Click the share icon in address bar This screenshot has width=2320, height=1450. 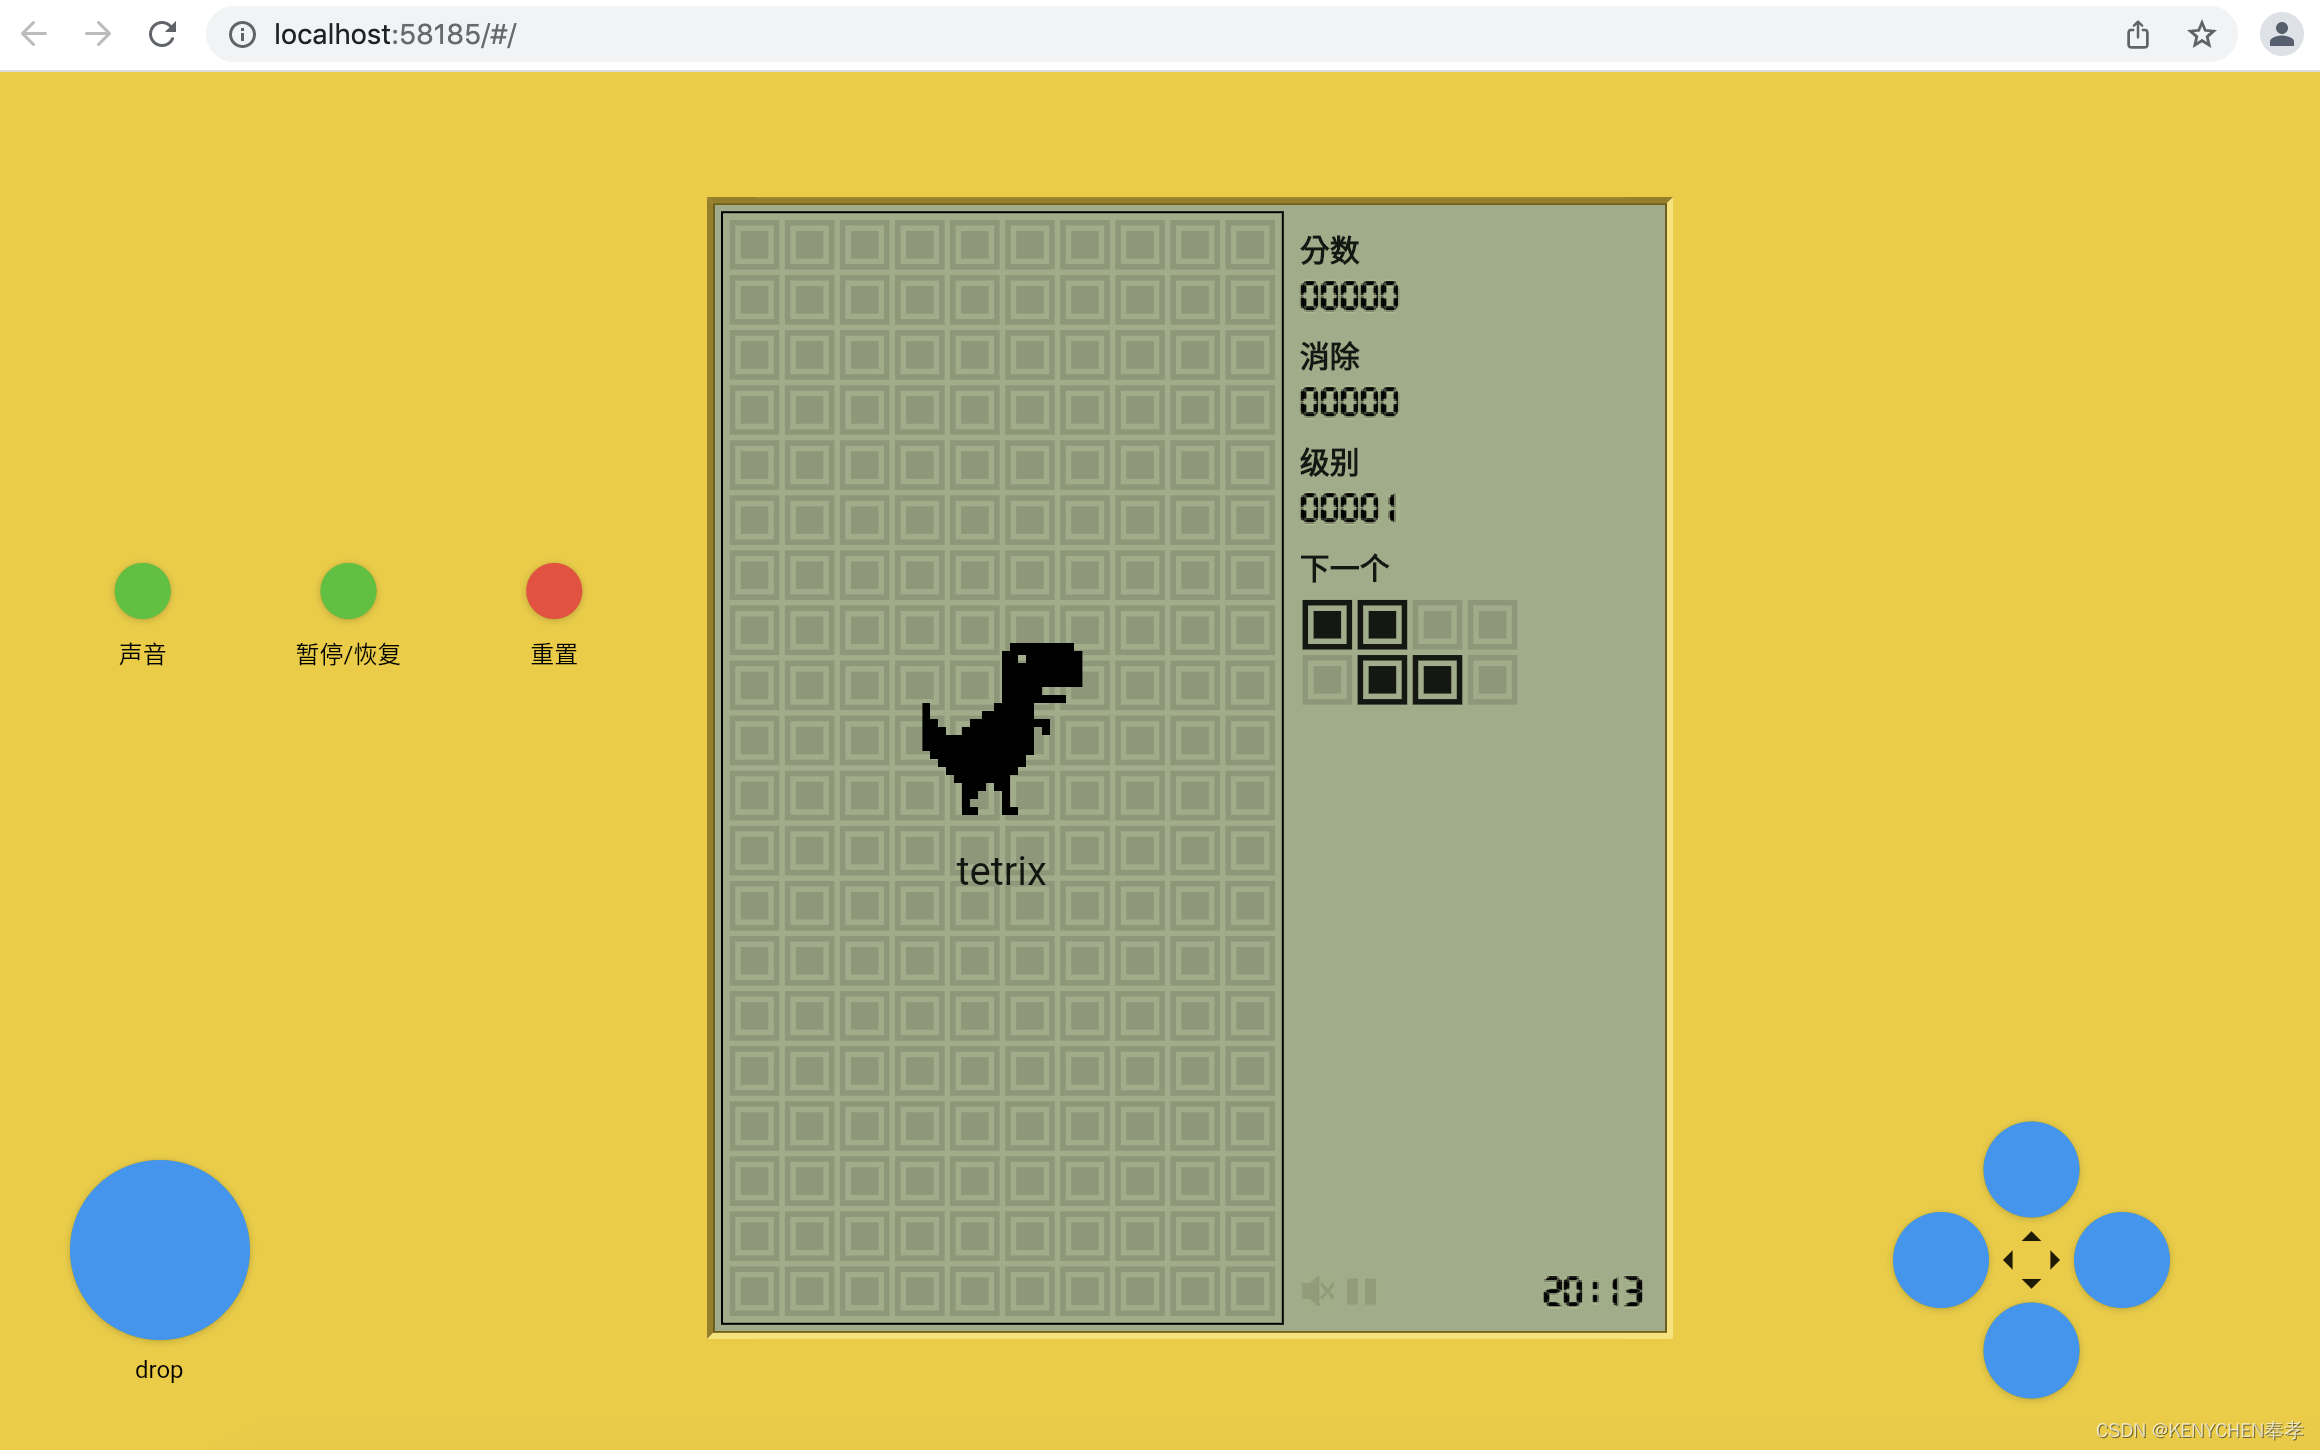[2138, 35]
